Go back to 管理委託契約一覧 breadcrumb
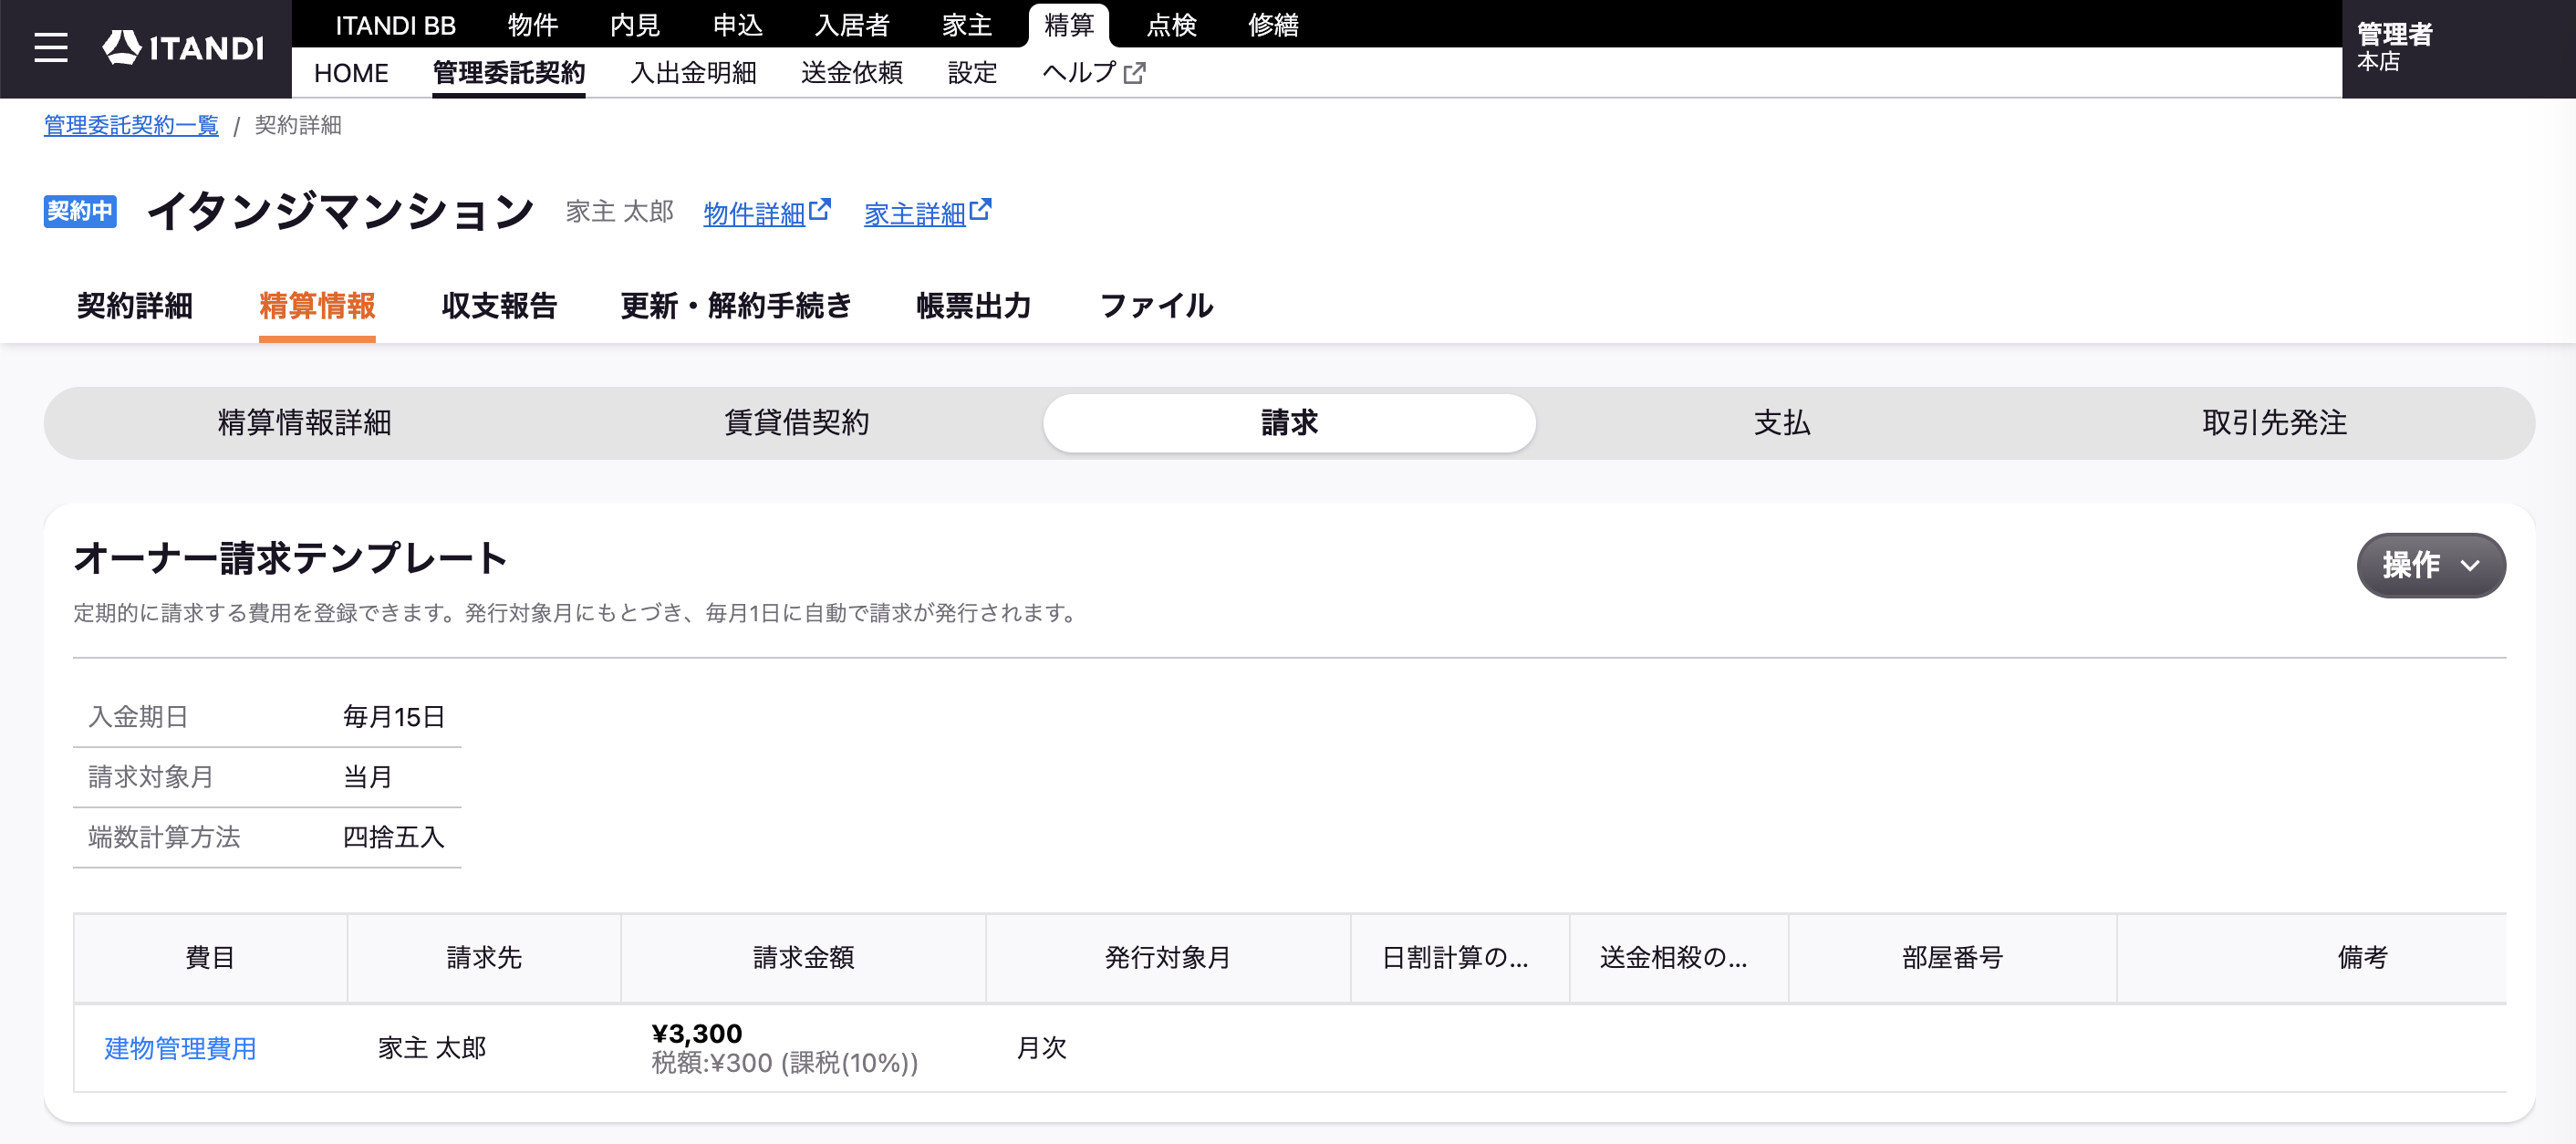The image size is (2576, 1144). coord(131,125)
